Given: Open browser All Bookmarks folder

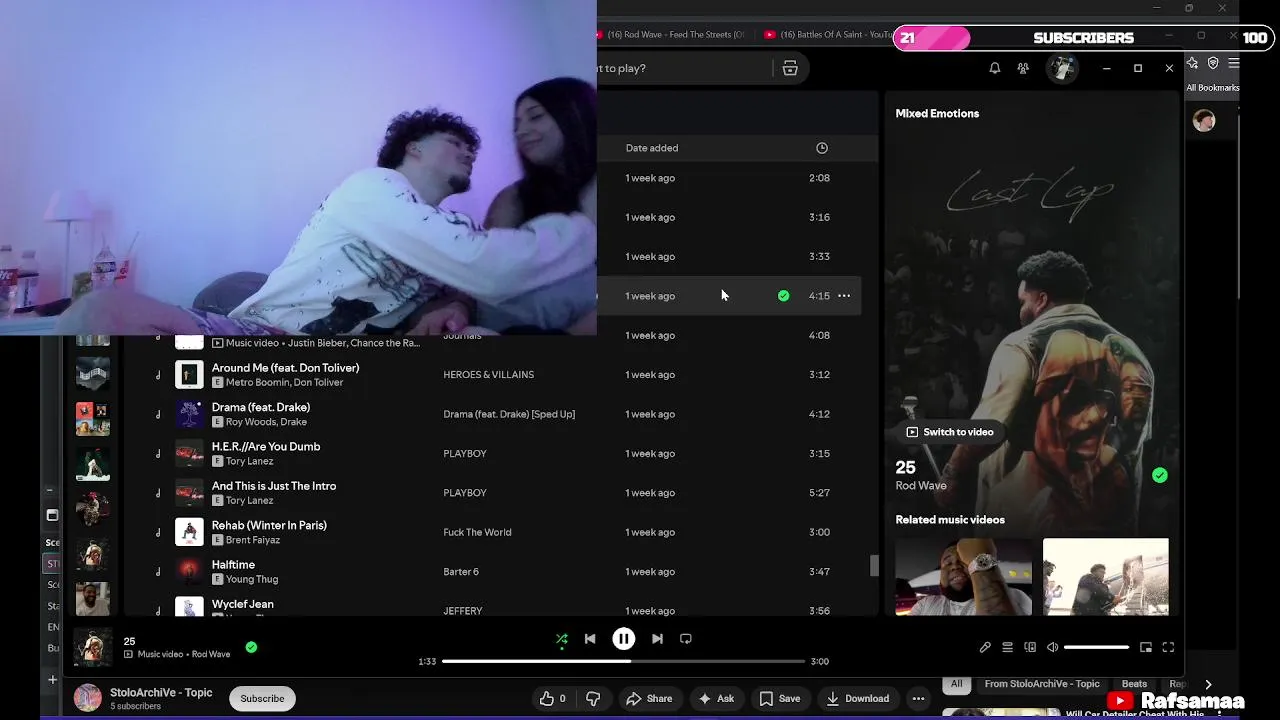Looking at the screenshot, I should pyautogui.click(x=1212, y=88).
